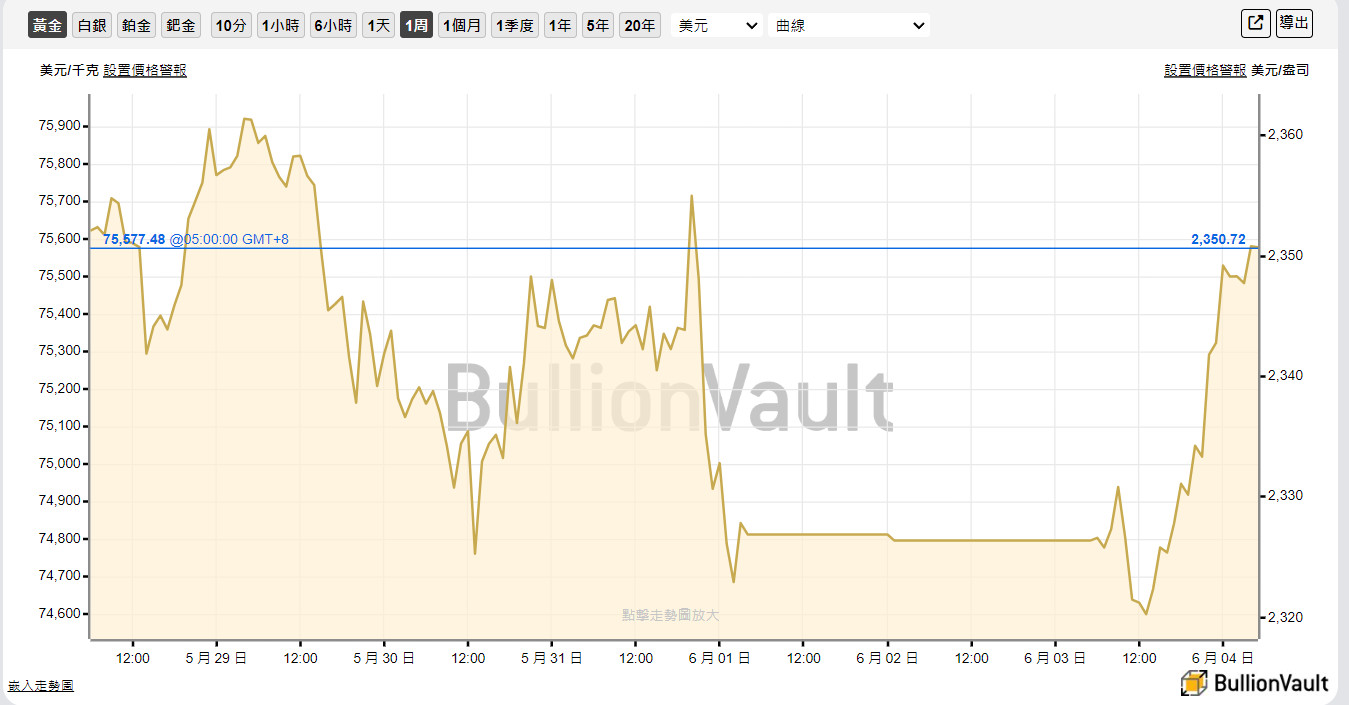This screenshot has width=1349, height=705.
Task: Click the 6 月 02 日 date axis label
Action: point(888,658)
